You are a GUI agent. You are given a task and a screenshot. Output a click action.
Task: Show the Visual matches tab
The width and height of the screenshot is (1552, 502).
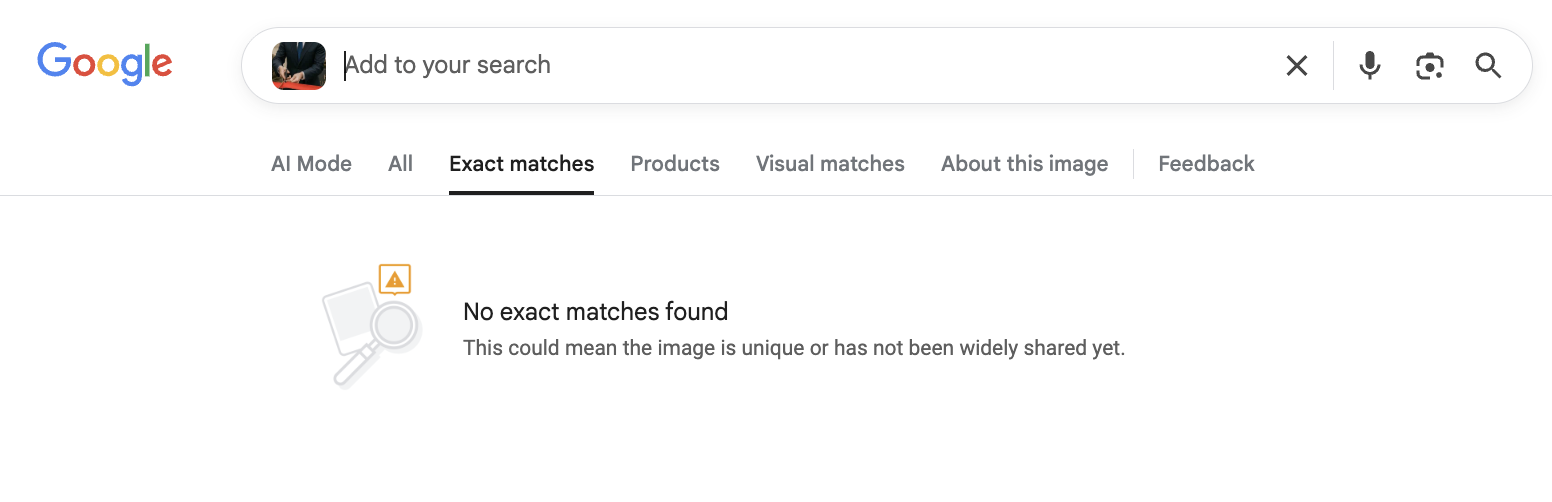coord(830,164)
